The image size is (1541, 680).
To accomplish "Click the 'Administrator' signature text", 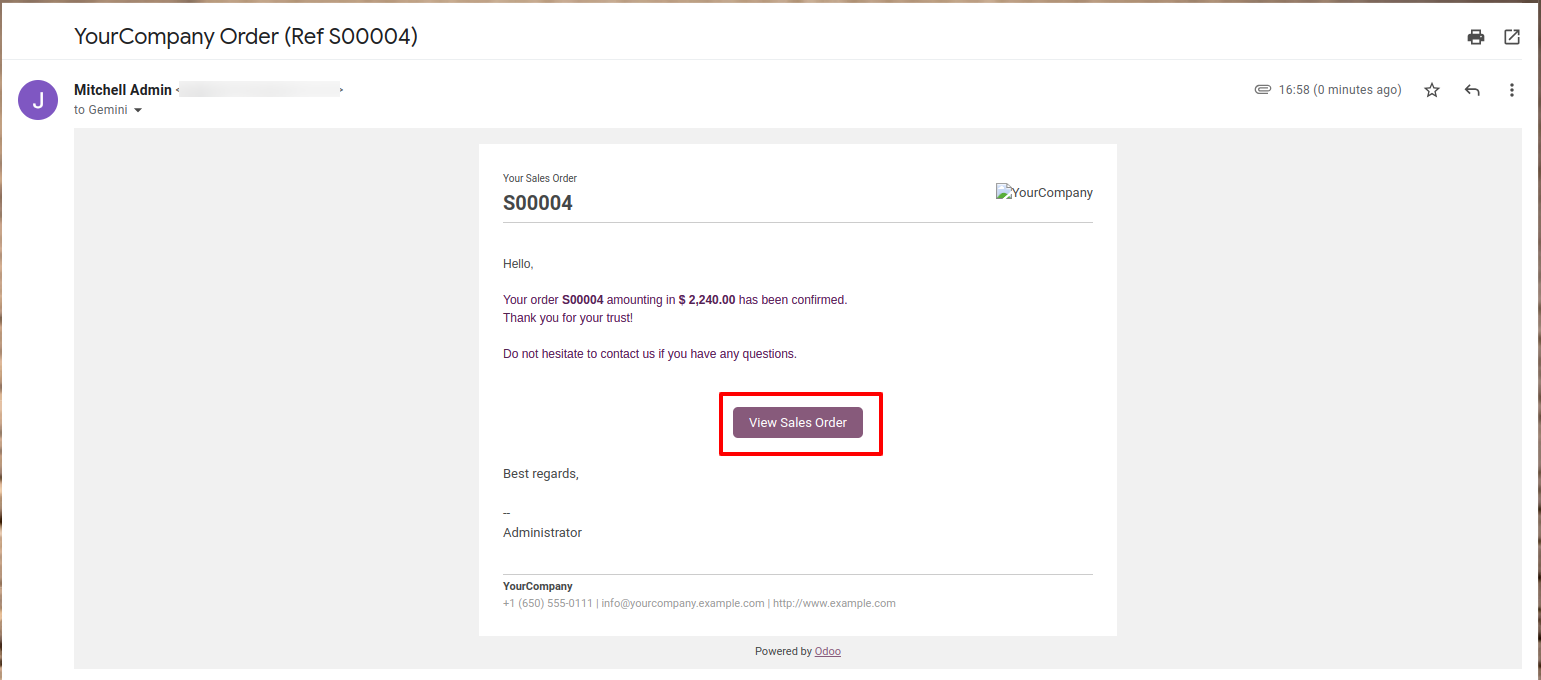I will 542,533.
